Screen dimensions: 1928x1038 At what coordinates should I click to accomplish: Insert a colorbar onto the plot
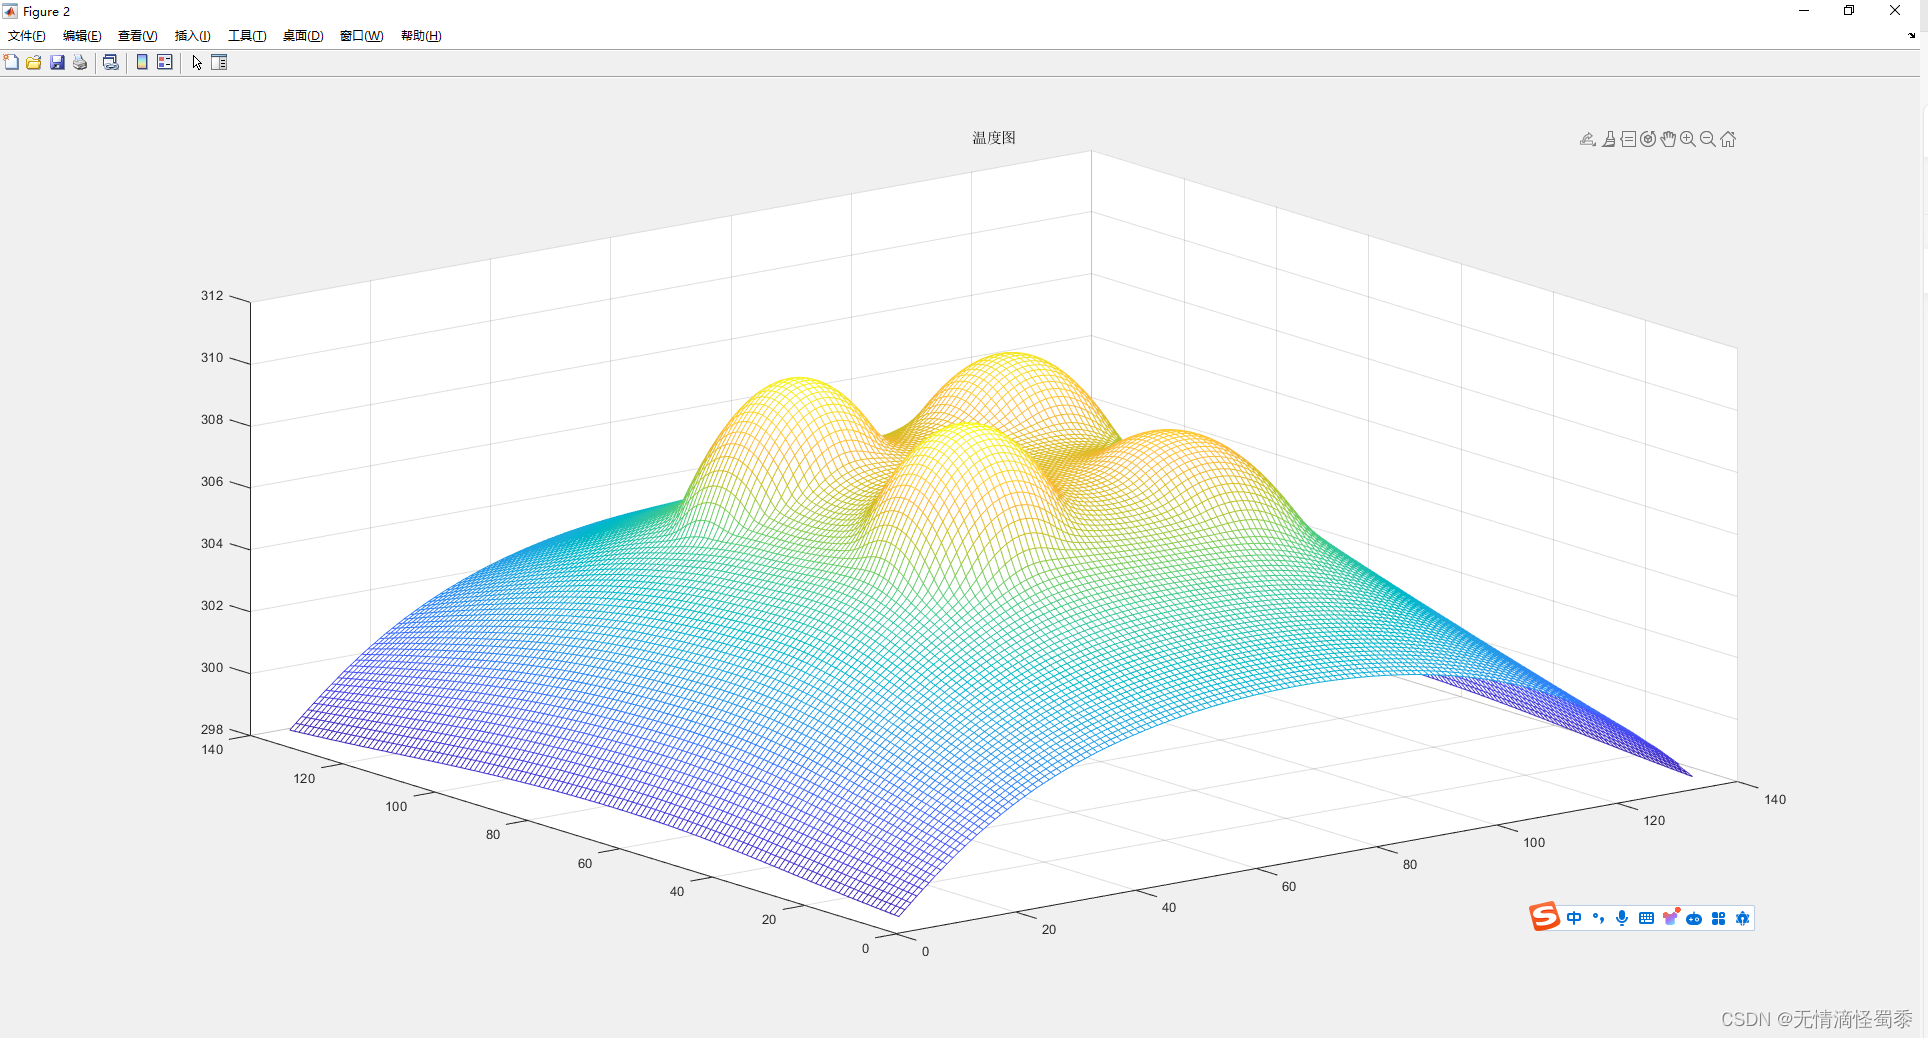pos(140,62)
